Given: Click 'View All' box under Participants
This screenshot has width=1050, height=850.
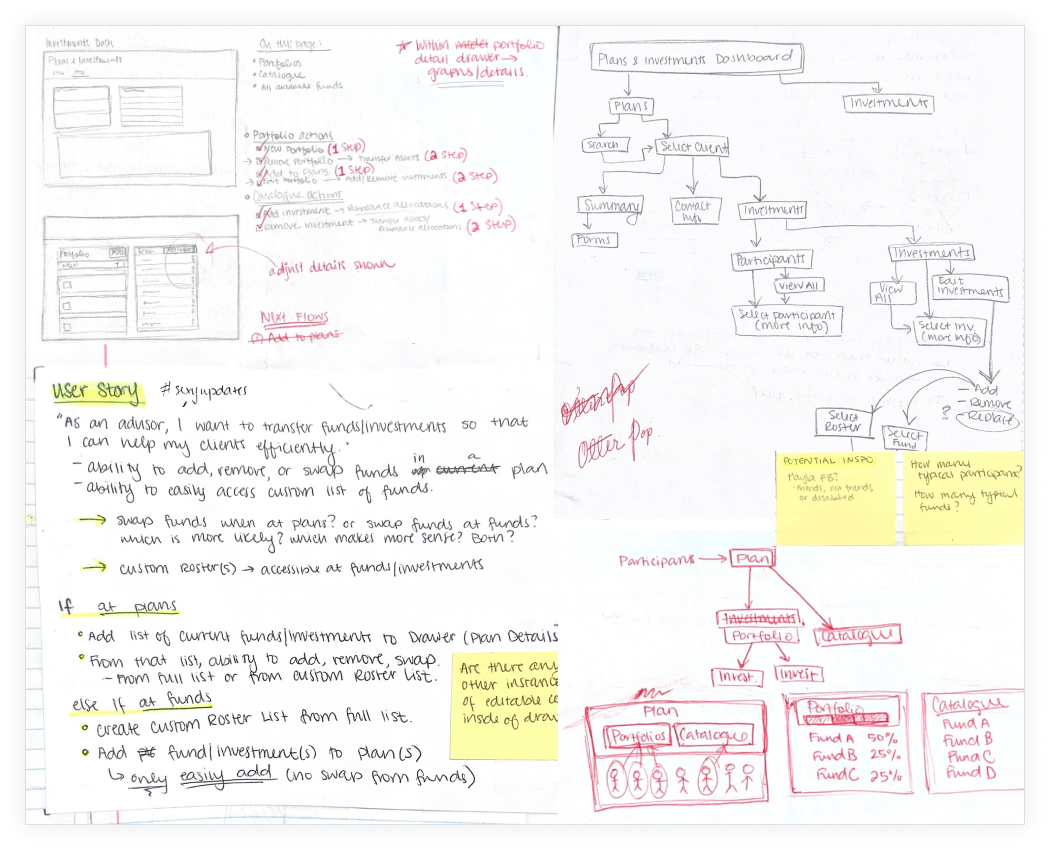Looking at the screenshot, I should 799,285.
